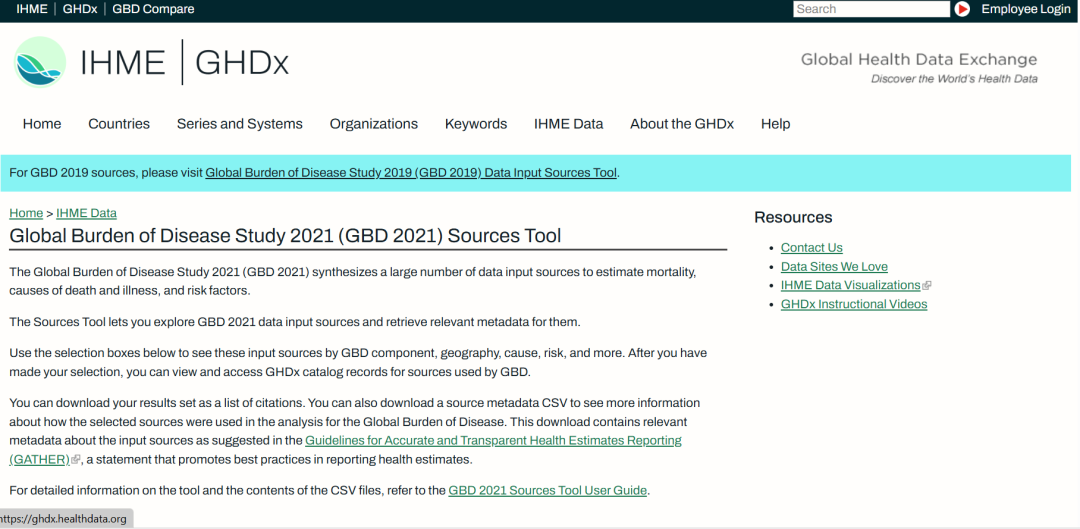Open the About the GHDx menu item
1080x529 pixels.
click(682, 124)
